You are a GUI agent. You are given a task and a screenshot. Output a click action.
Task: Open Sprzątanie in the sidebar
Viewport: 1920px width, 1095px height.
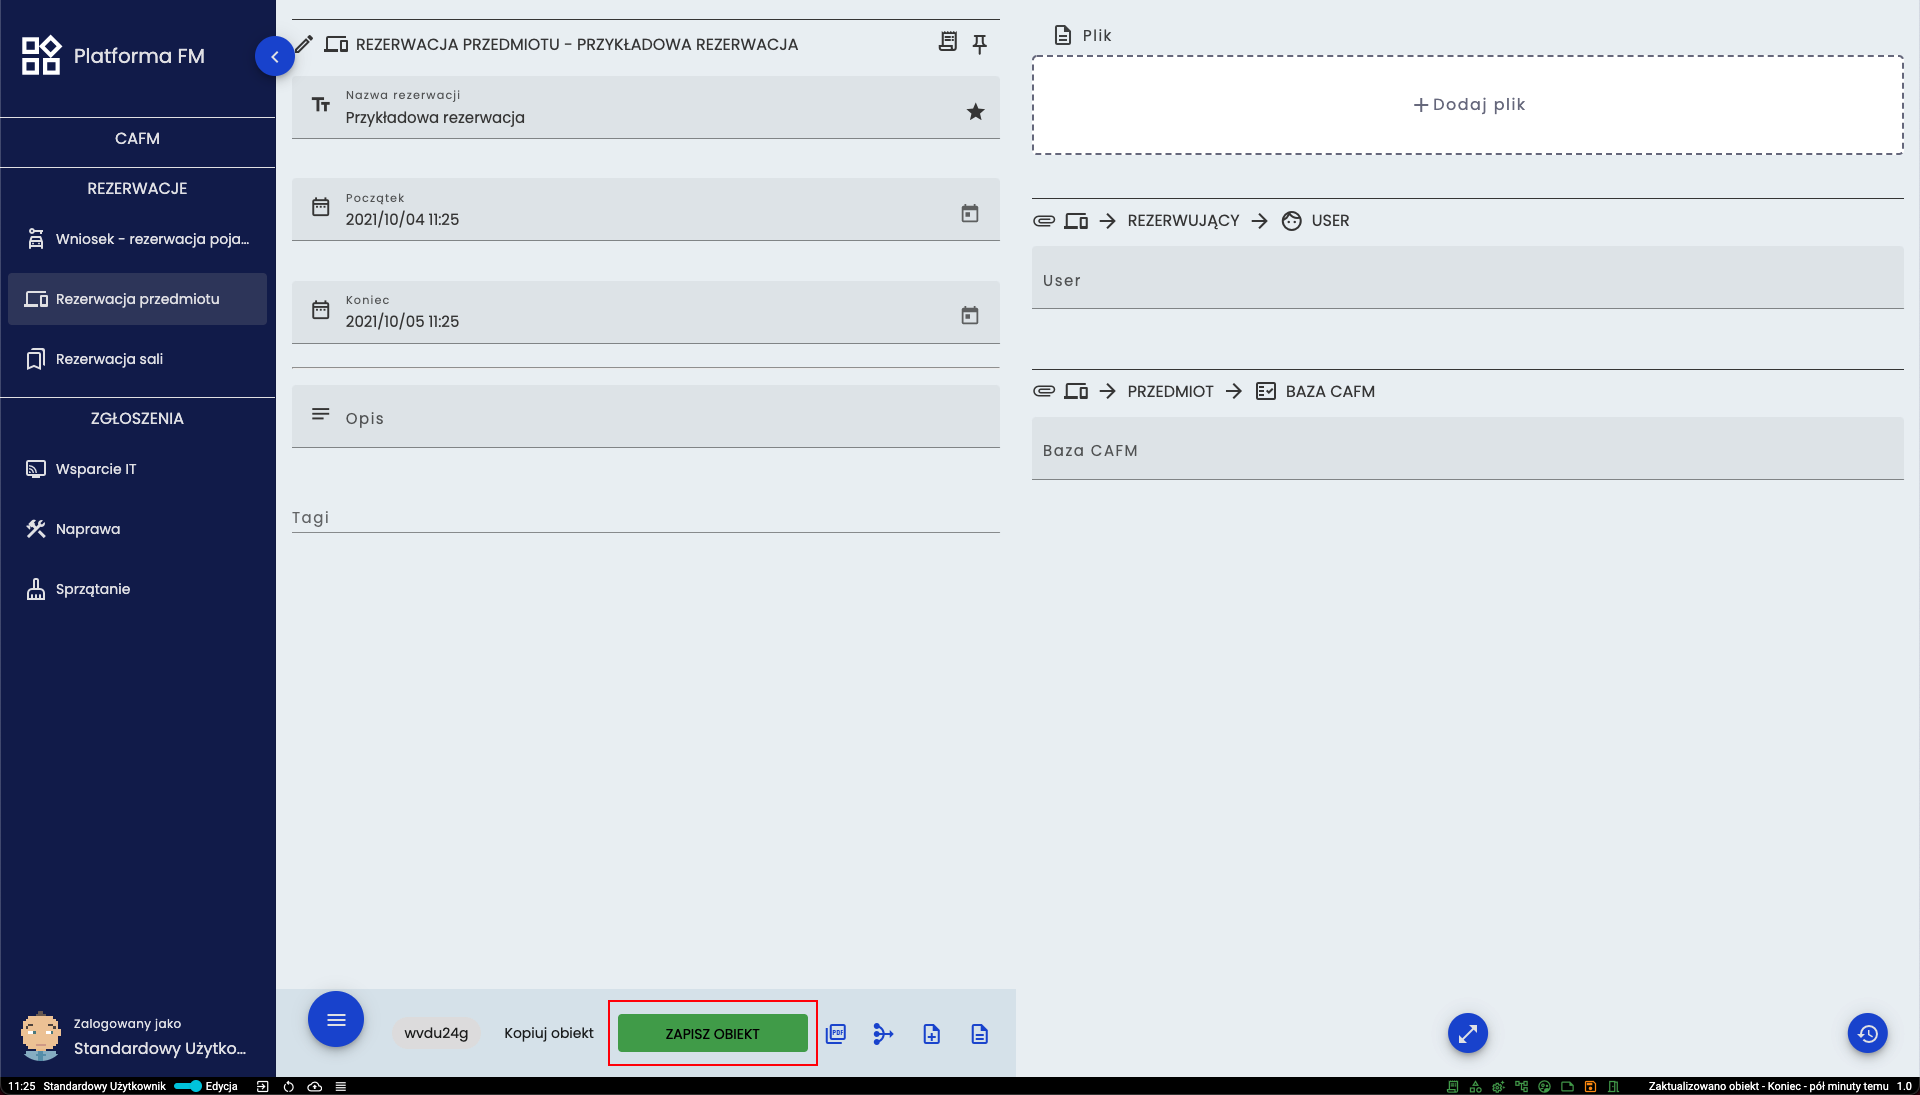(137, 589)
